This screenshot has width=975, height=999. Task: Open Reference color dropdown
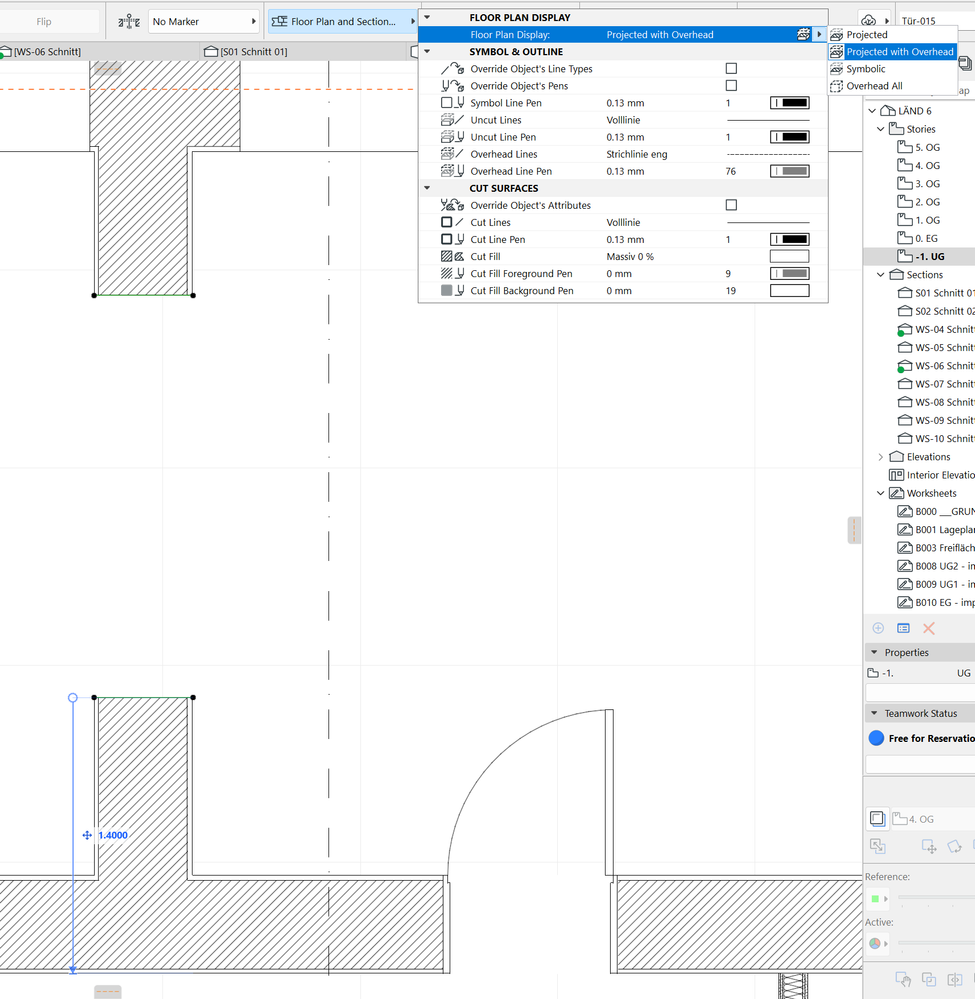coord(879,899)
